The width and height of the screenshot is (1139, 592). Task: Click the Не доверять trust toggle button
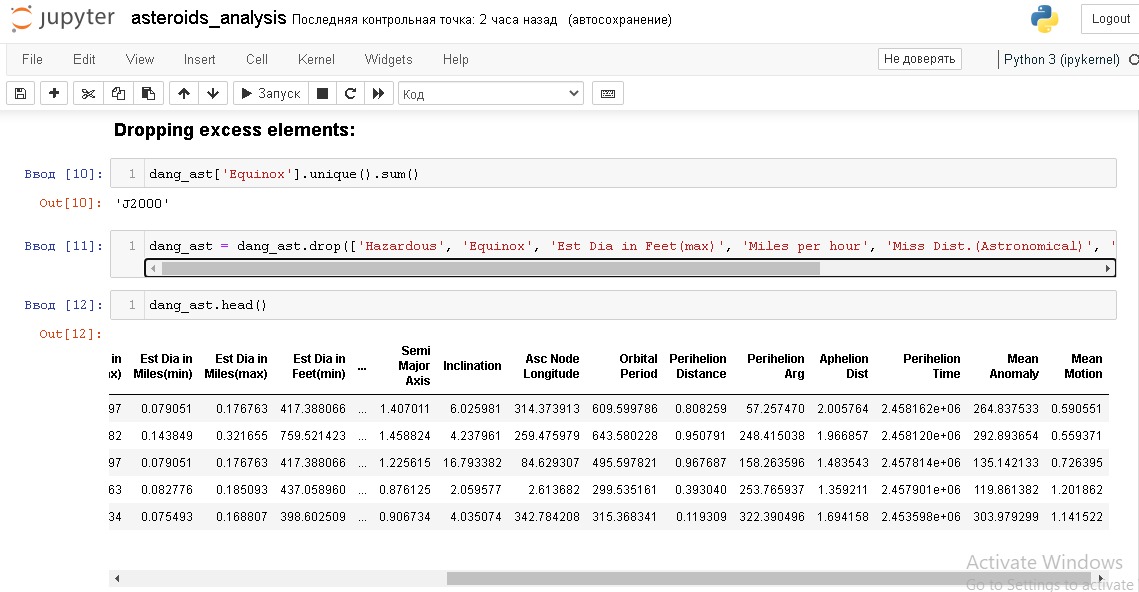pyautogui.click(x=918, y=58)
